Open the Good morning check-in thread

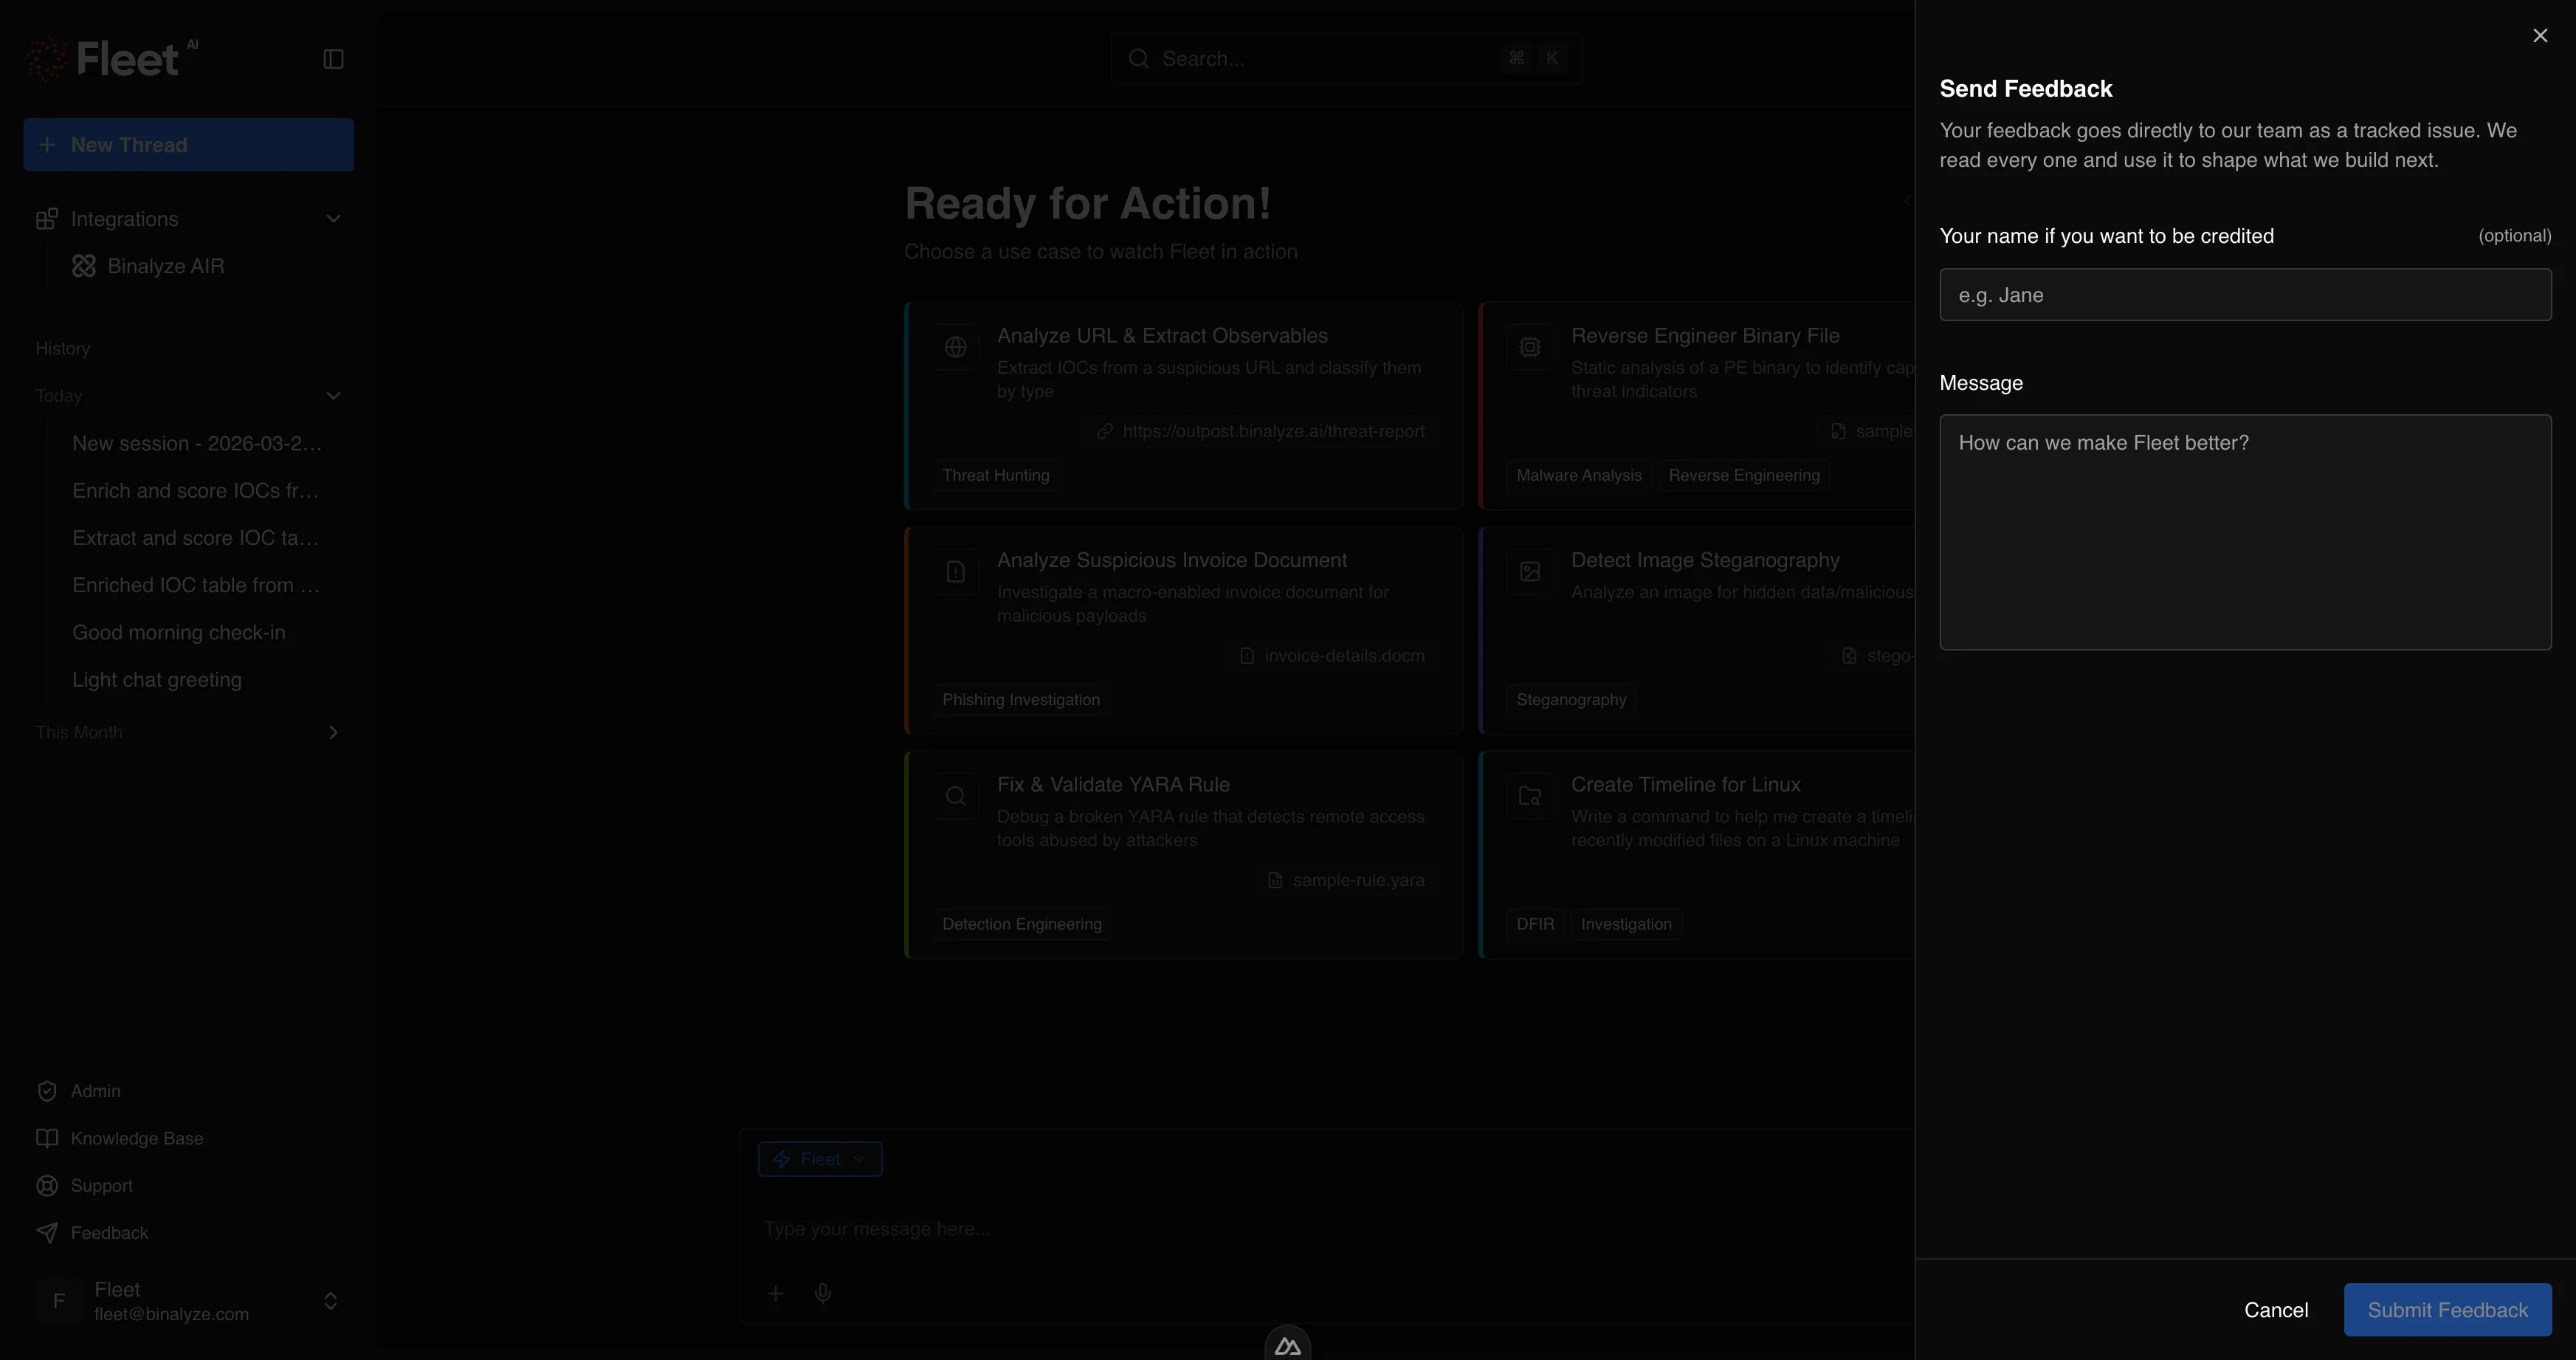[179, 632]
